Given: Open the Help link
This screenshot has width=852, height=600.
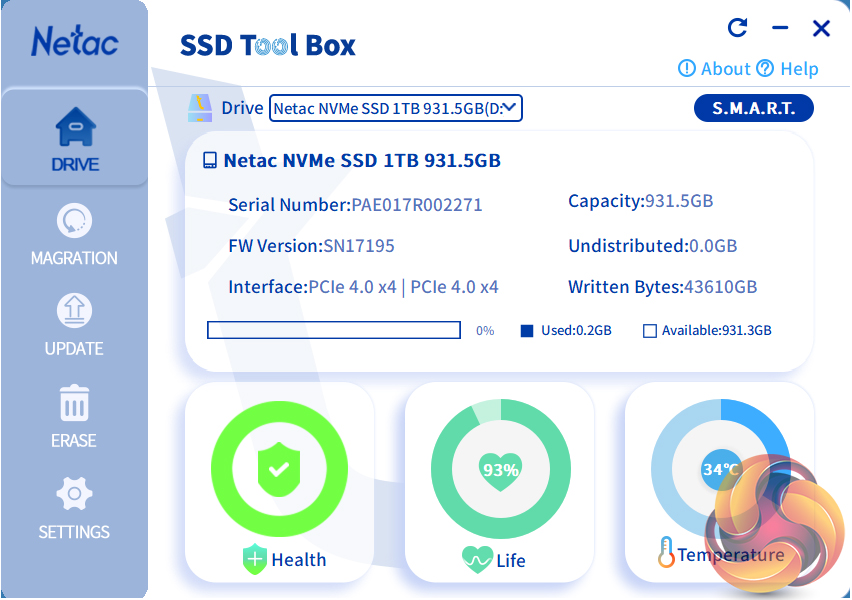Looking at the screenshot, I should click(x=788, y=68).
